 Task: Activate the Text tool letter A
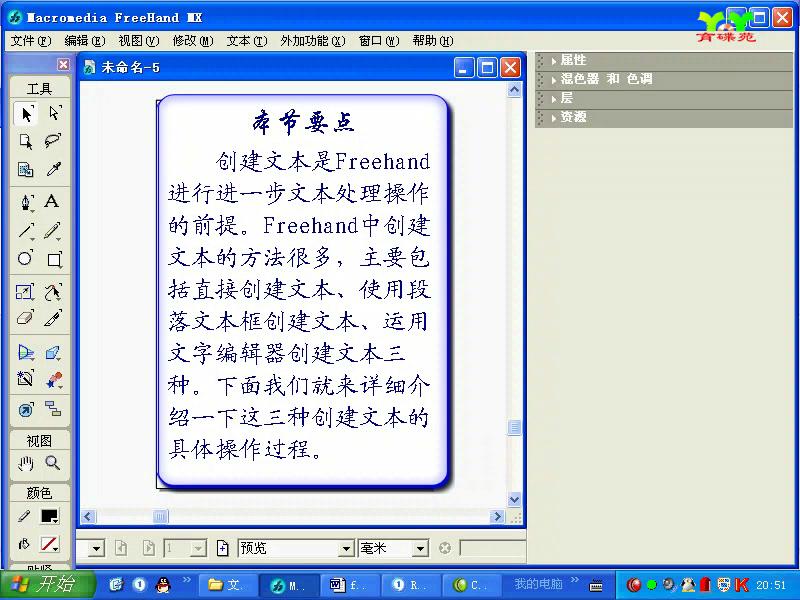tap(52, 201)
